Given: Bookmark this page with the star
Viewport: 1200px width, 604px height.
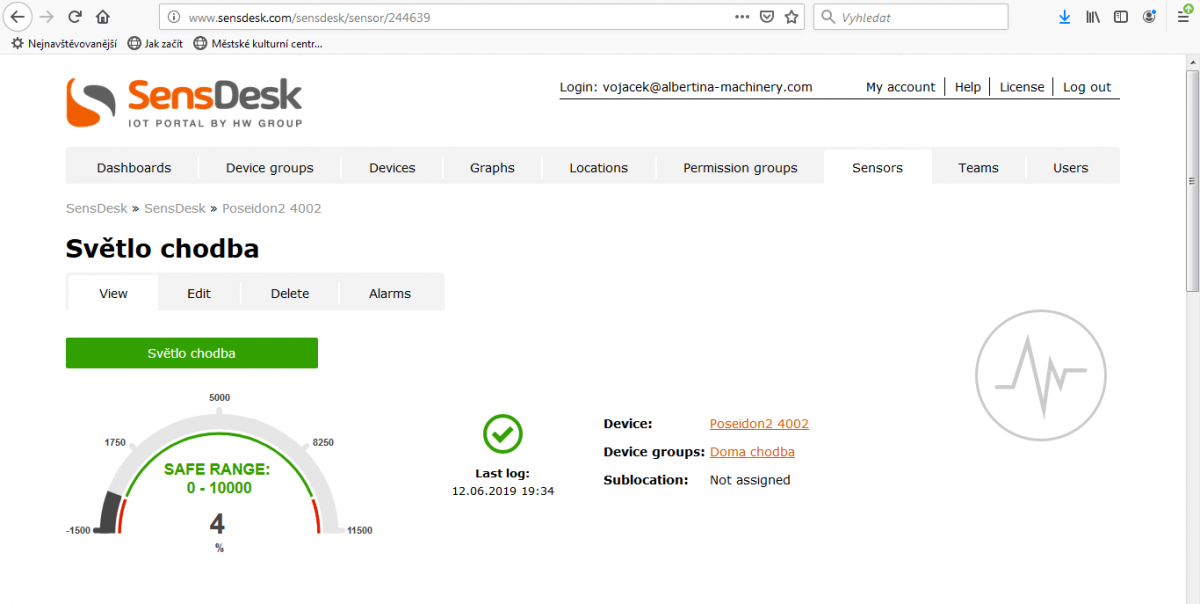Looking at the screenshot, I should [x=792, y=17].
